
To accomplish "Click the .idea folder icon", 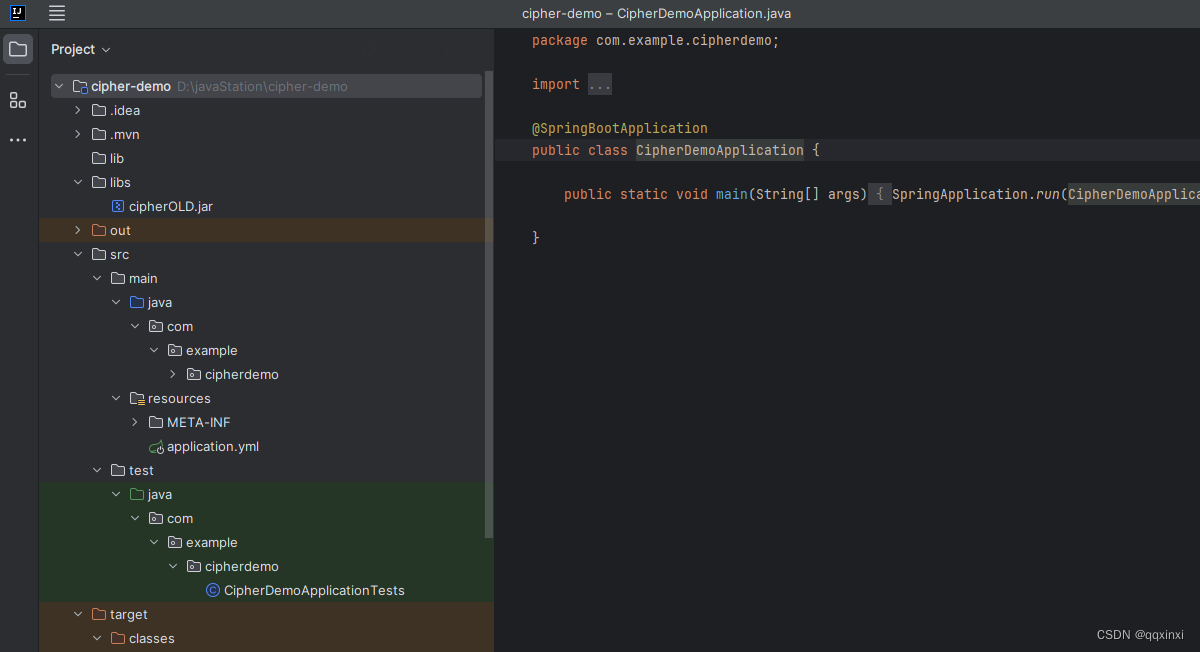I will pyautogui.click(x=99, y=110).
